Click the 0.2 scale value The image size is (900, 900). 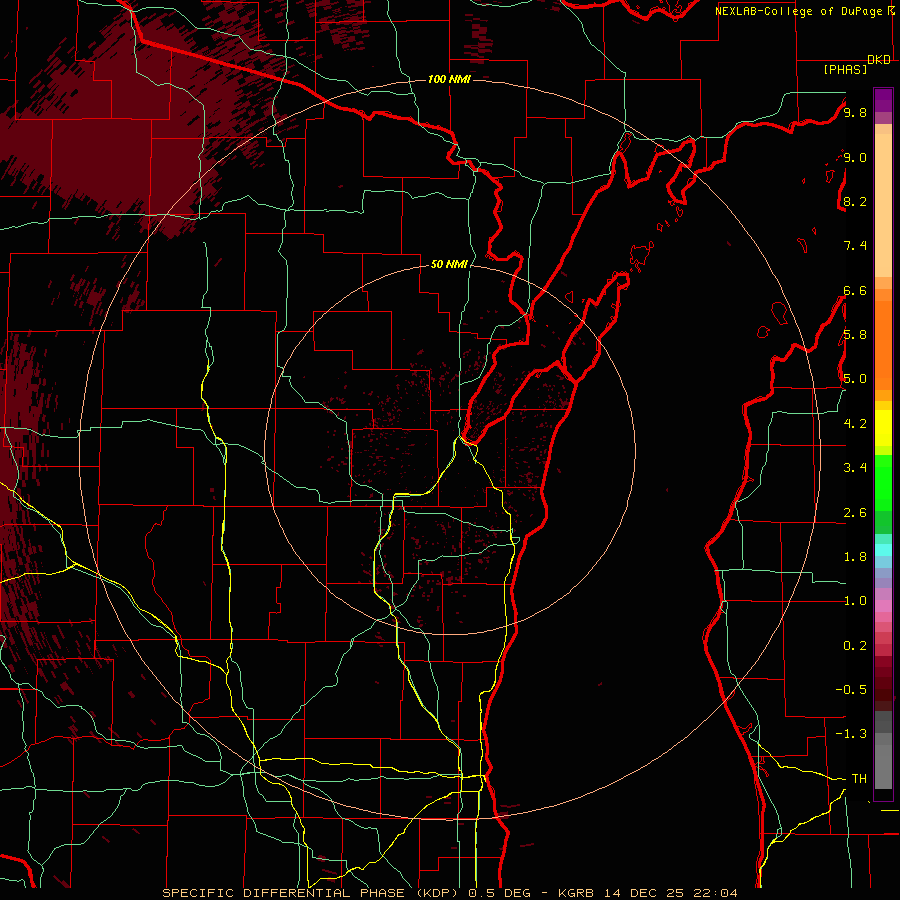click(855, 646)
